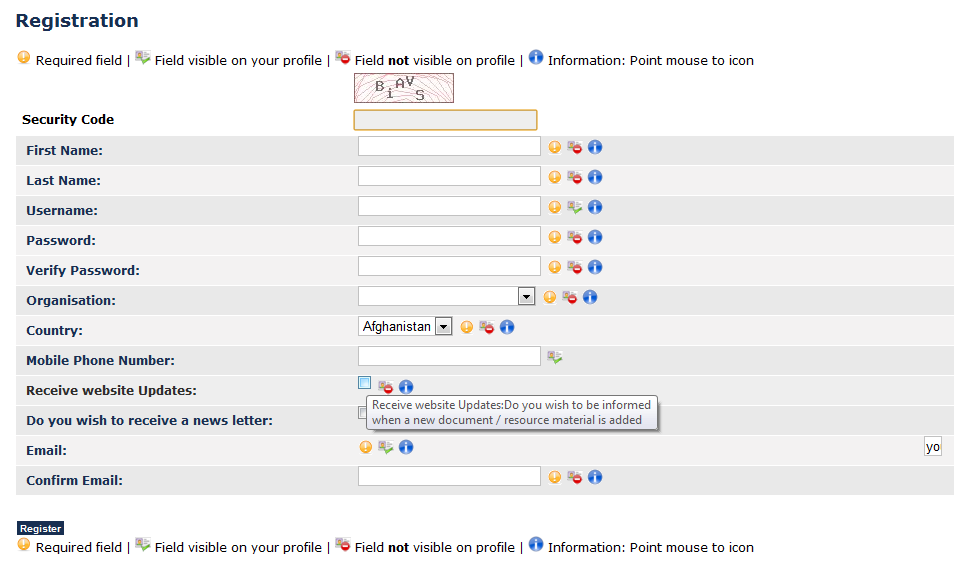This screenshot has width=974, height=564.
Task: Focus the Username text field
Action: tap(449, 206)
